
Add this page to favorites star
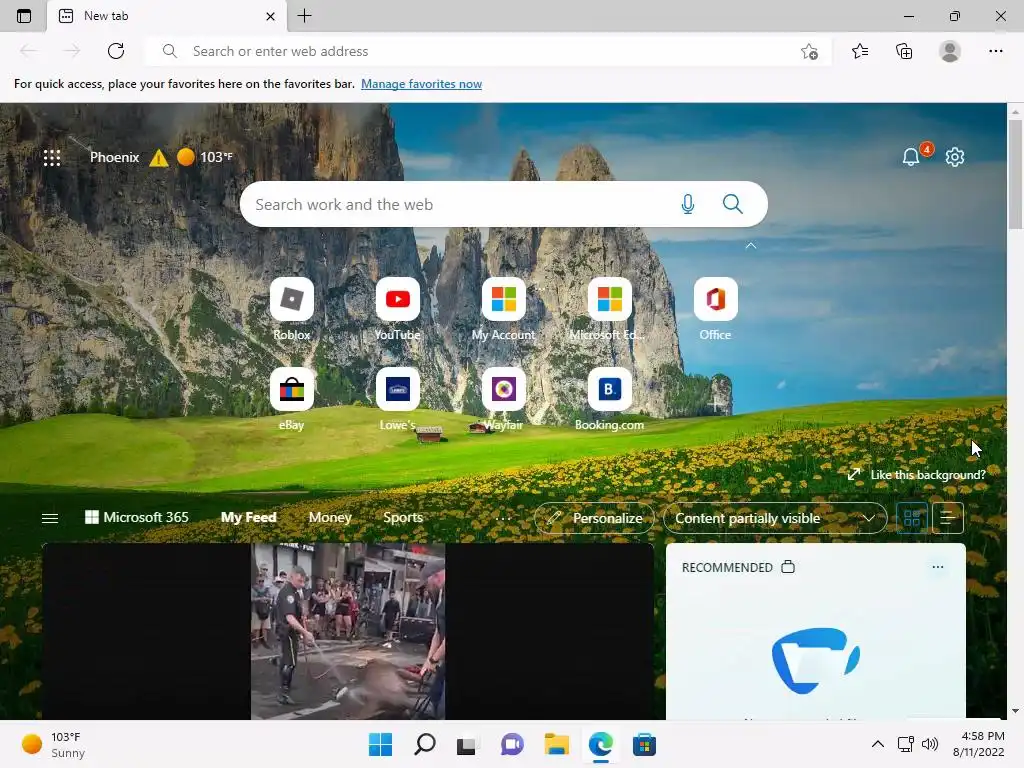click(x=809, y=52)
